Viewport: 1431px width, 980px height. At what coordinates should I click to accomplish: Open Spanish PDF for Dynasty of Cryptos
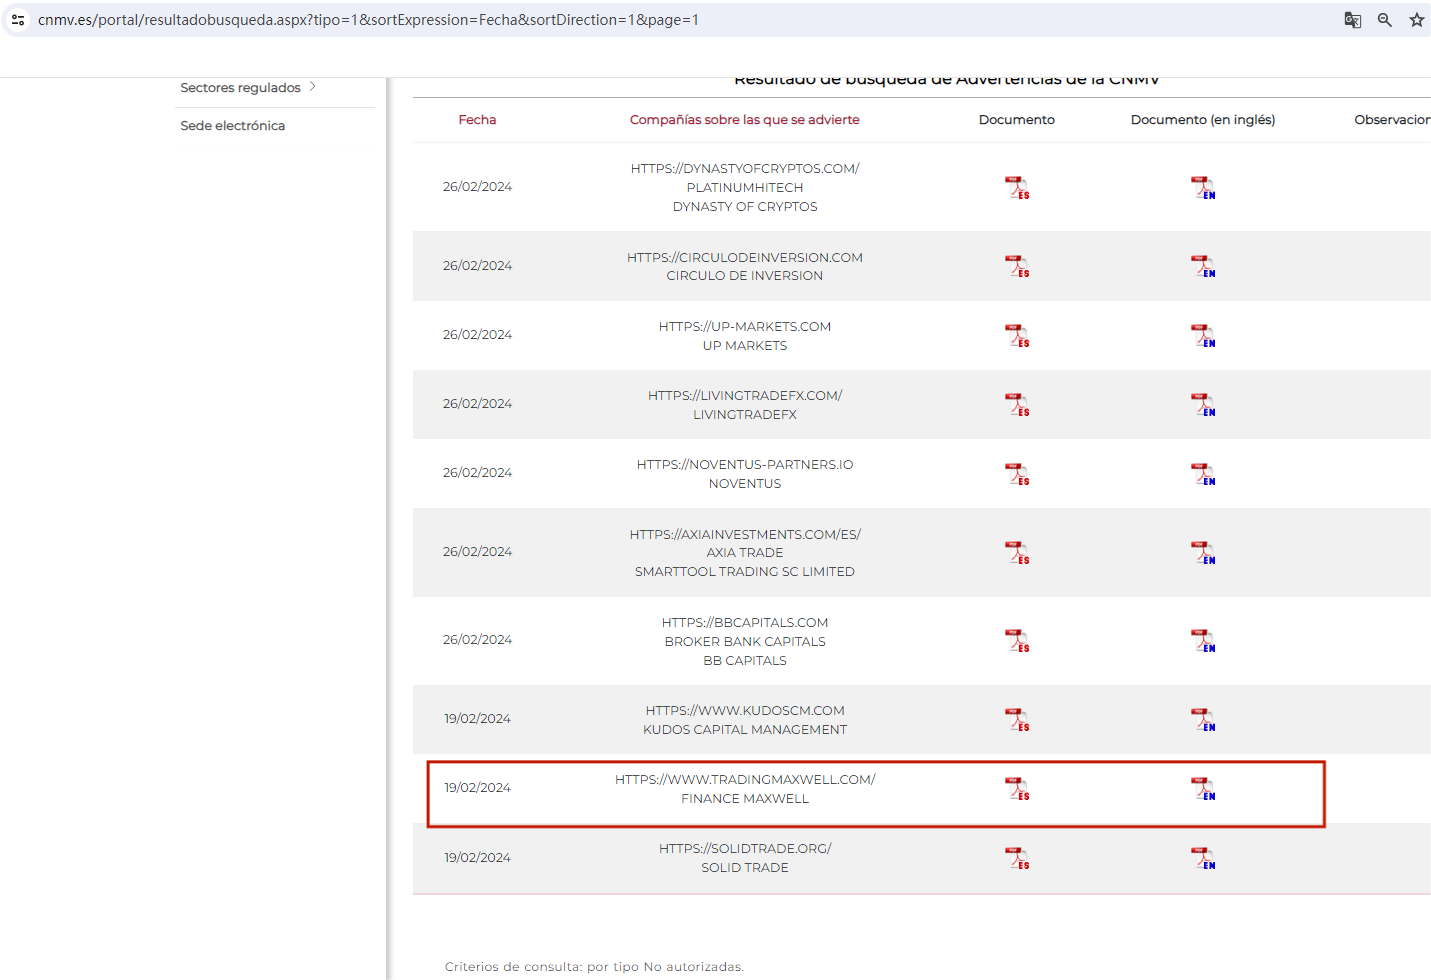(x=1017, y=188)
